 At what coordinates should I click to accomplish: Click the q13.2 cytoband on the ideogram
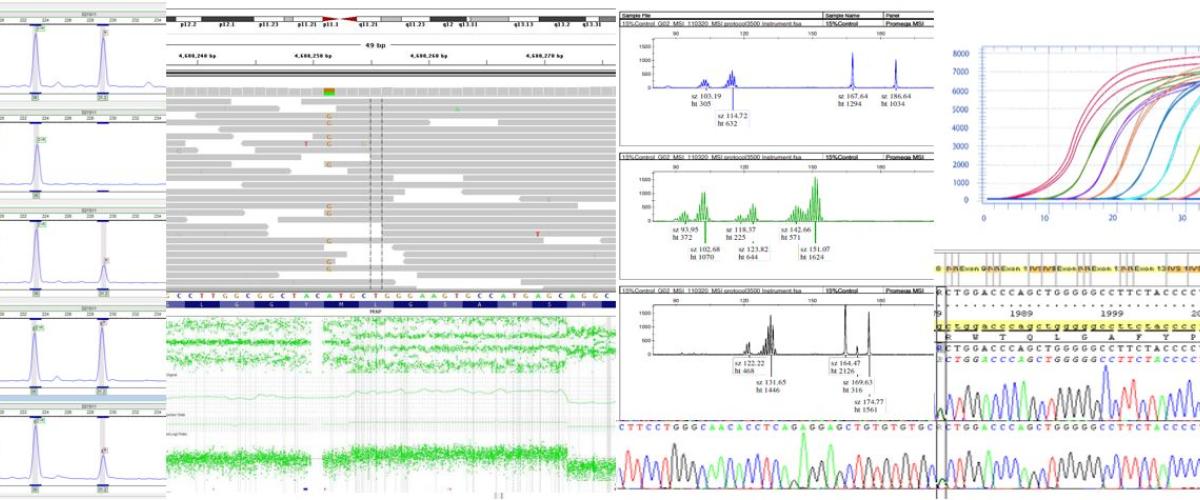click(562, 19)
